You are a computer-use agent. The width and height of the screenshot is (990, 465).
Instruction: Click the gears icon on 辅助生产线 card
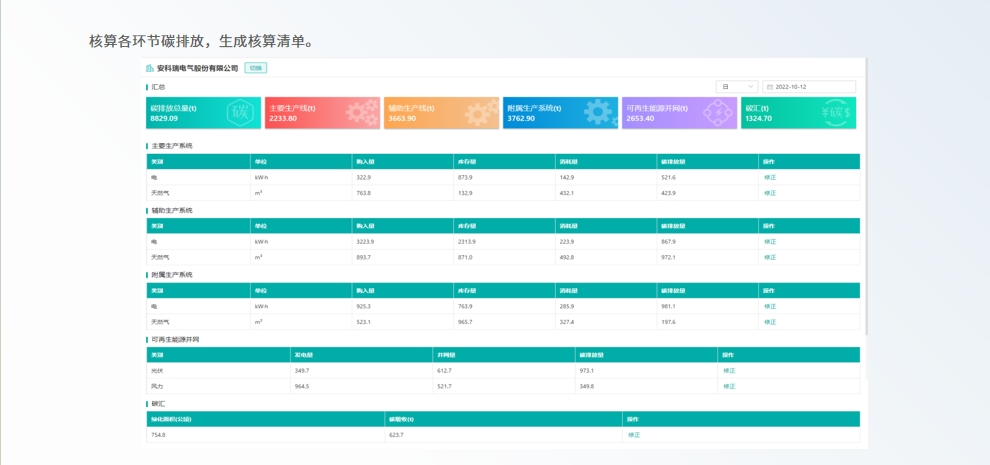(x=480, y=112)
